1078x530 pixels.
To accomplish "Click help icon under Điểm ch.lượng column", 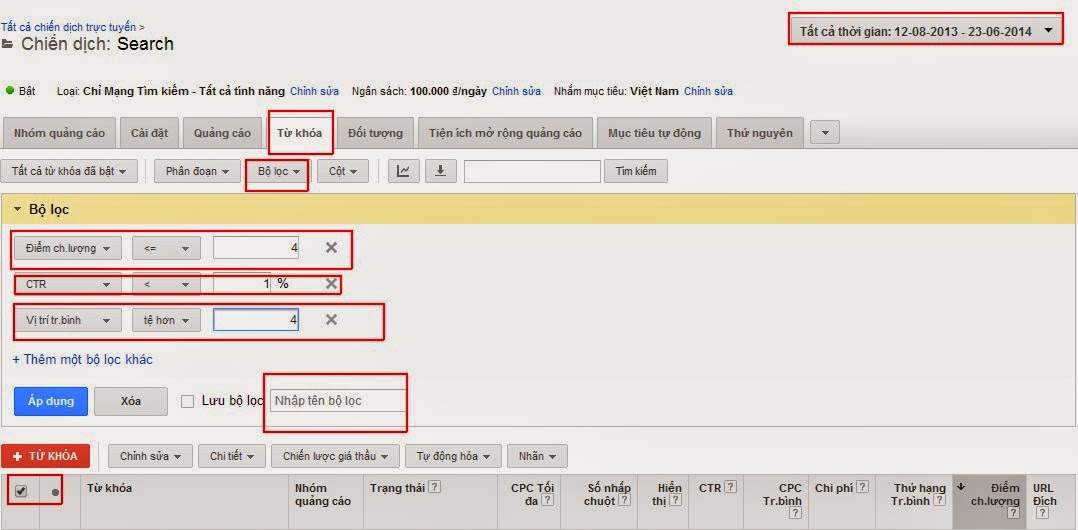I will pos(1013,513).
